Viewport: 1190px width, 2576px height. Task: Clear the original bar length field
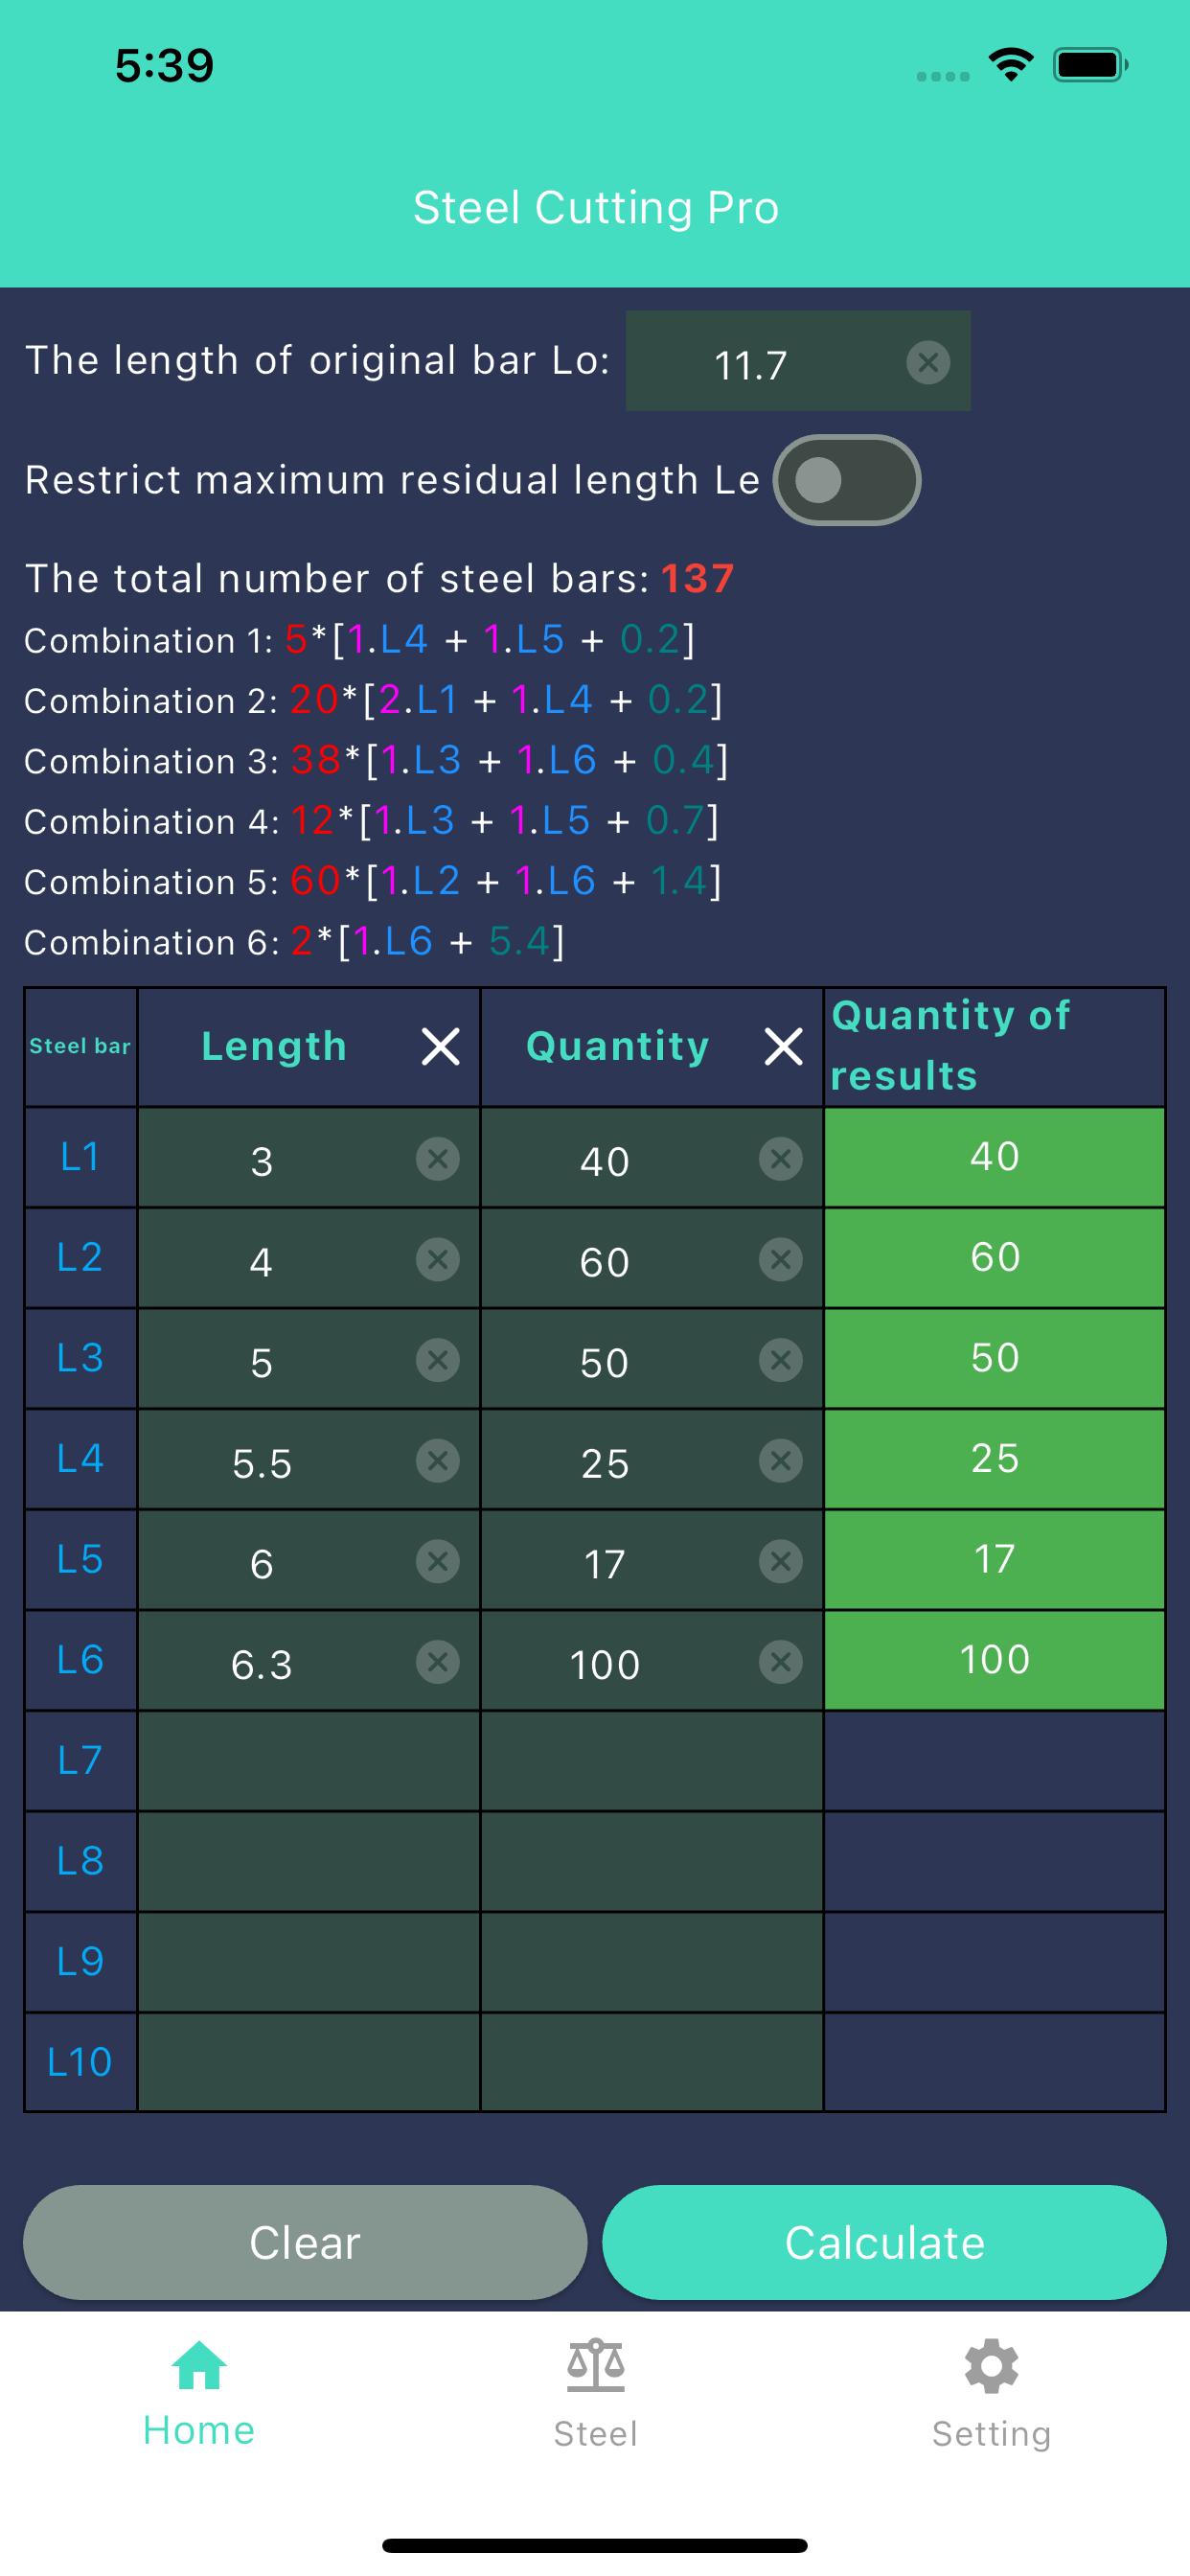coord(928,361)
